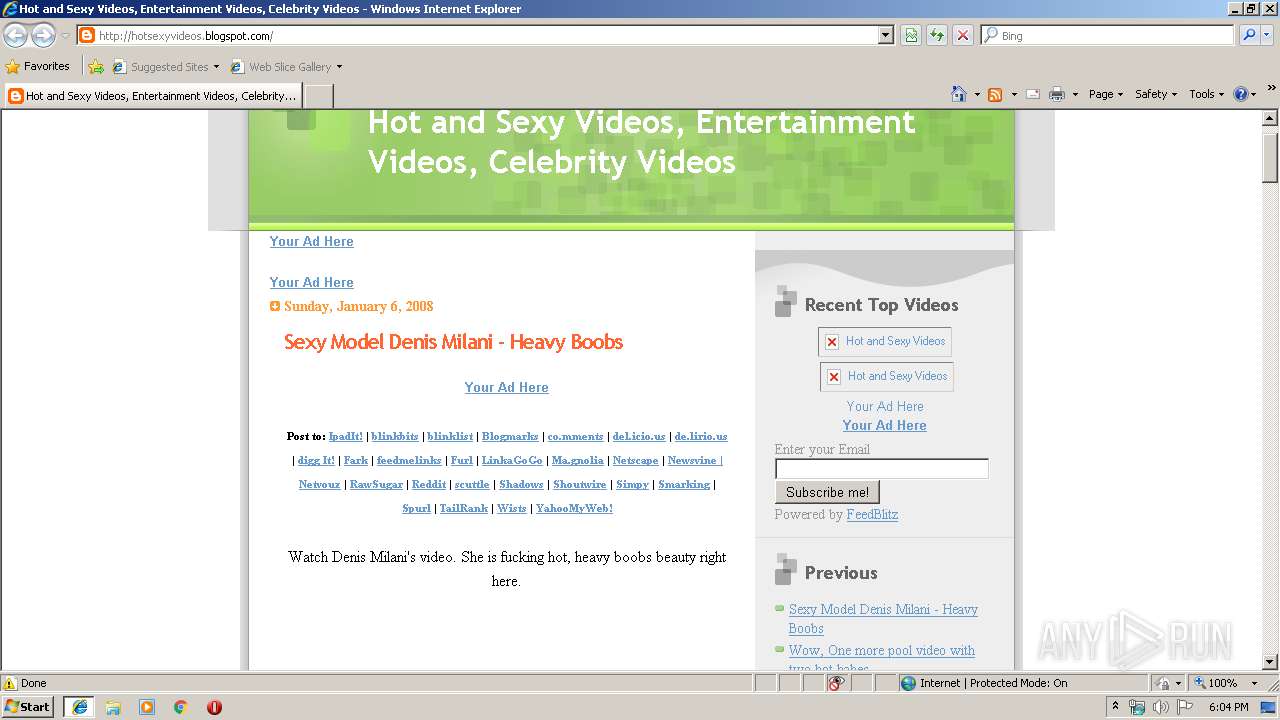Open the Reddit bookmark link
The height and width of the screenshot is (720, 1280).
point(429,484)
